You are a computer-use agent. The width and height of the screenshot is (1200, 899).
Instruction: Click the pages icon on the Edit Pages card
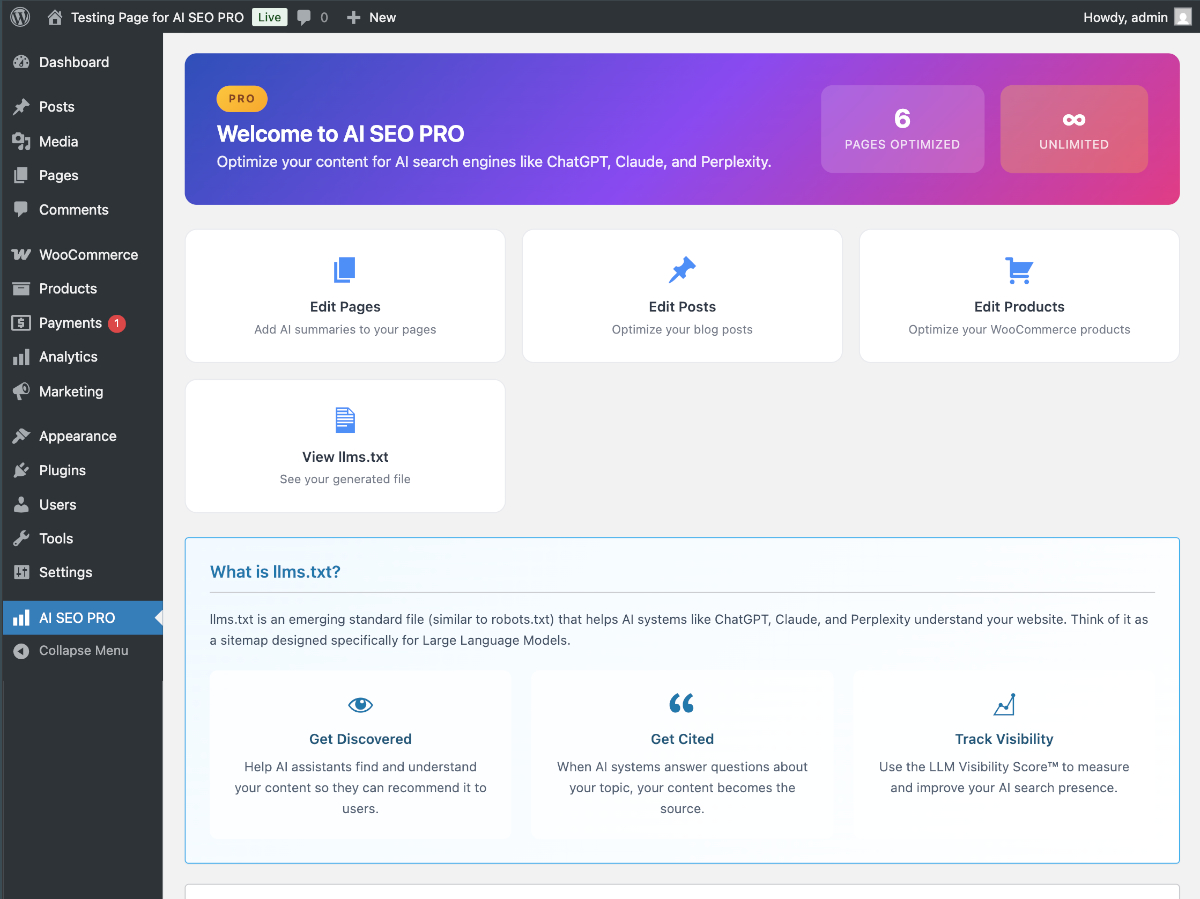click(x=345, y=270)
